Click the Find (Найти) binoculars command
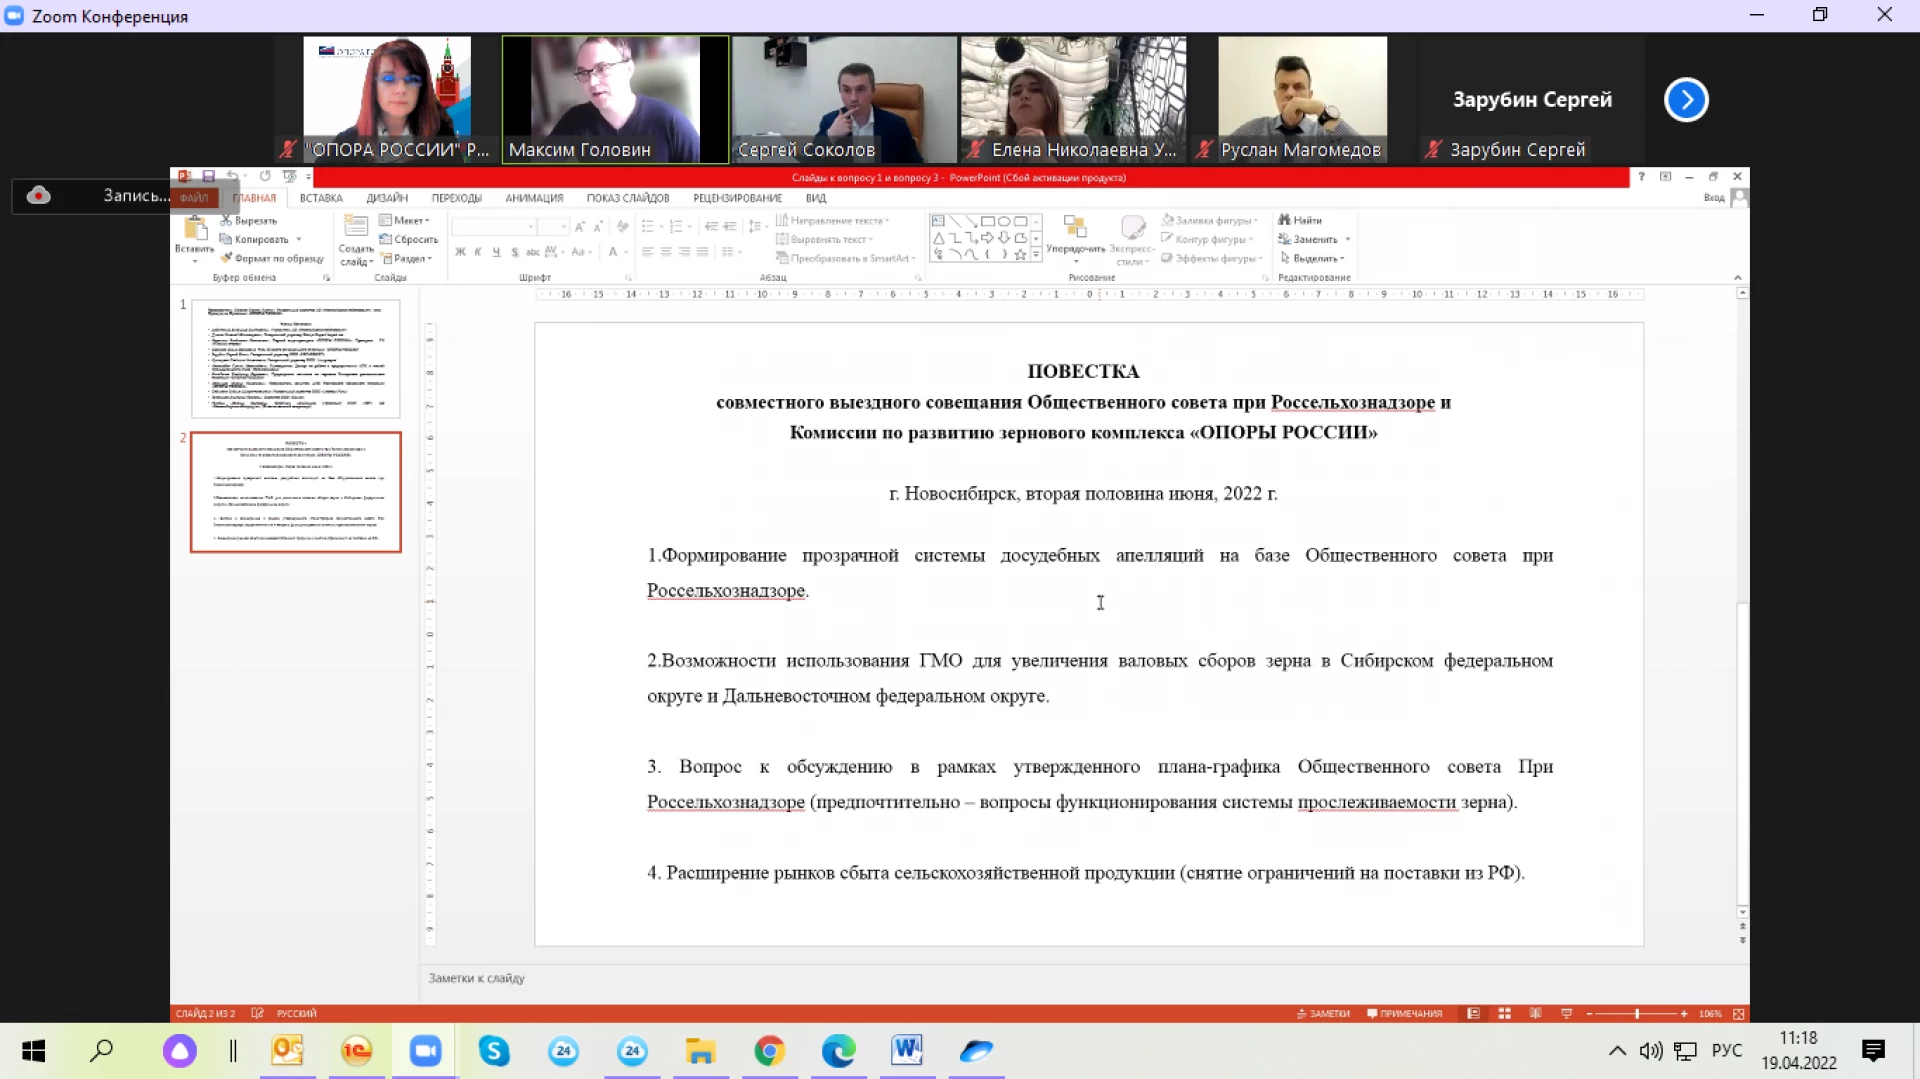Viewport: 1920px width, 1079px height. [1300, 220]
